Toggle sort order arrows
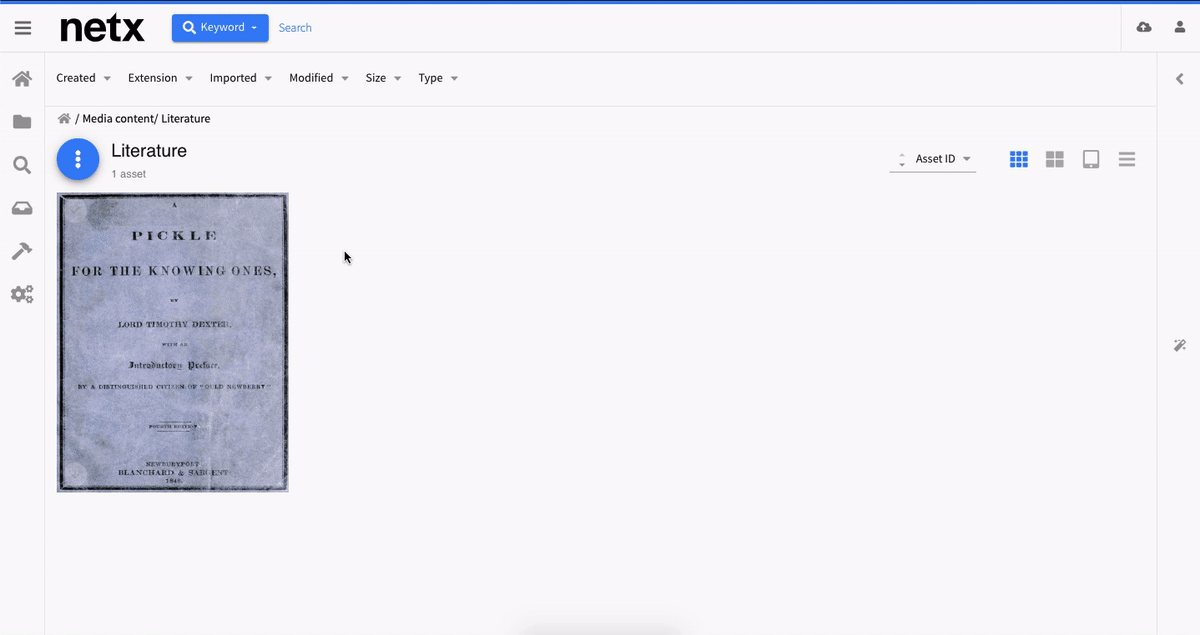1200x635 pixels. tap(902, 160)
